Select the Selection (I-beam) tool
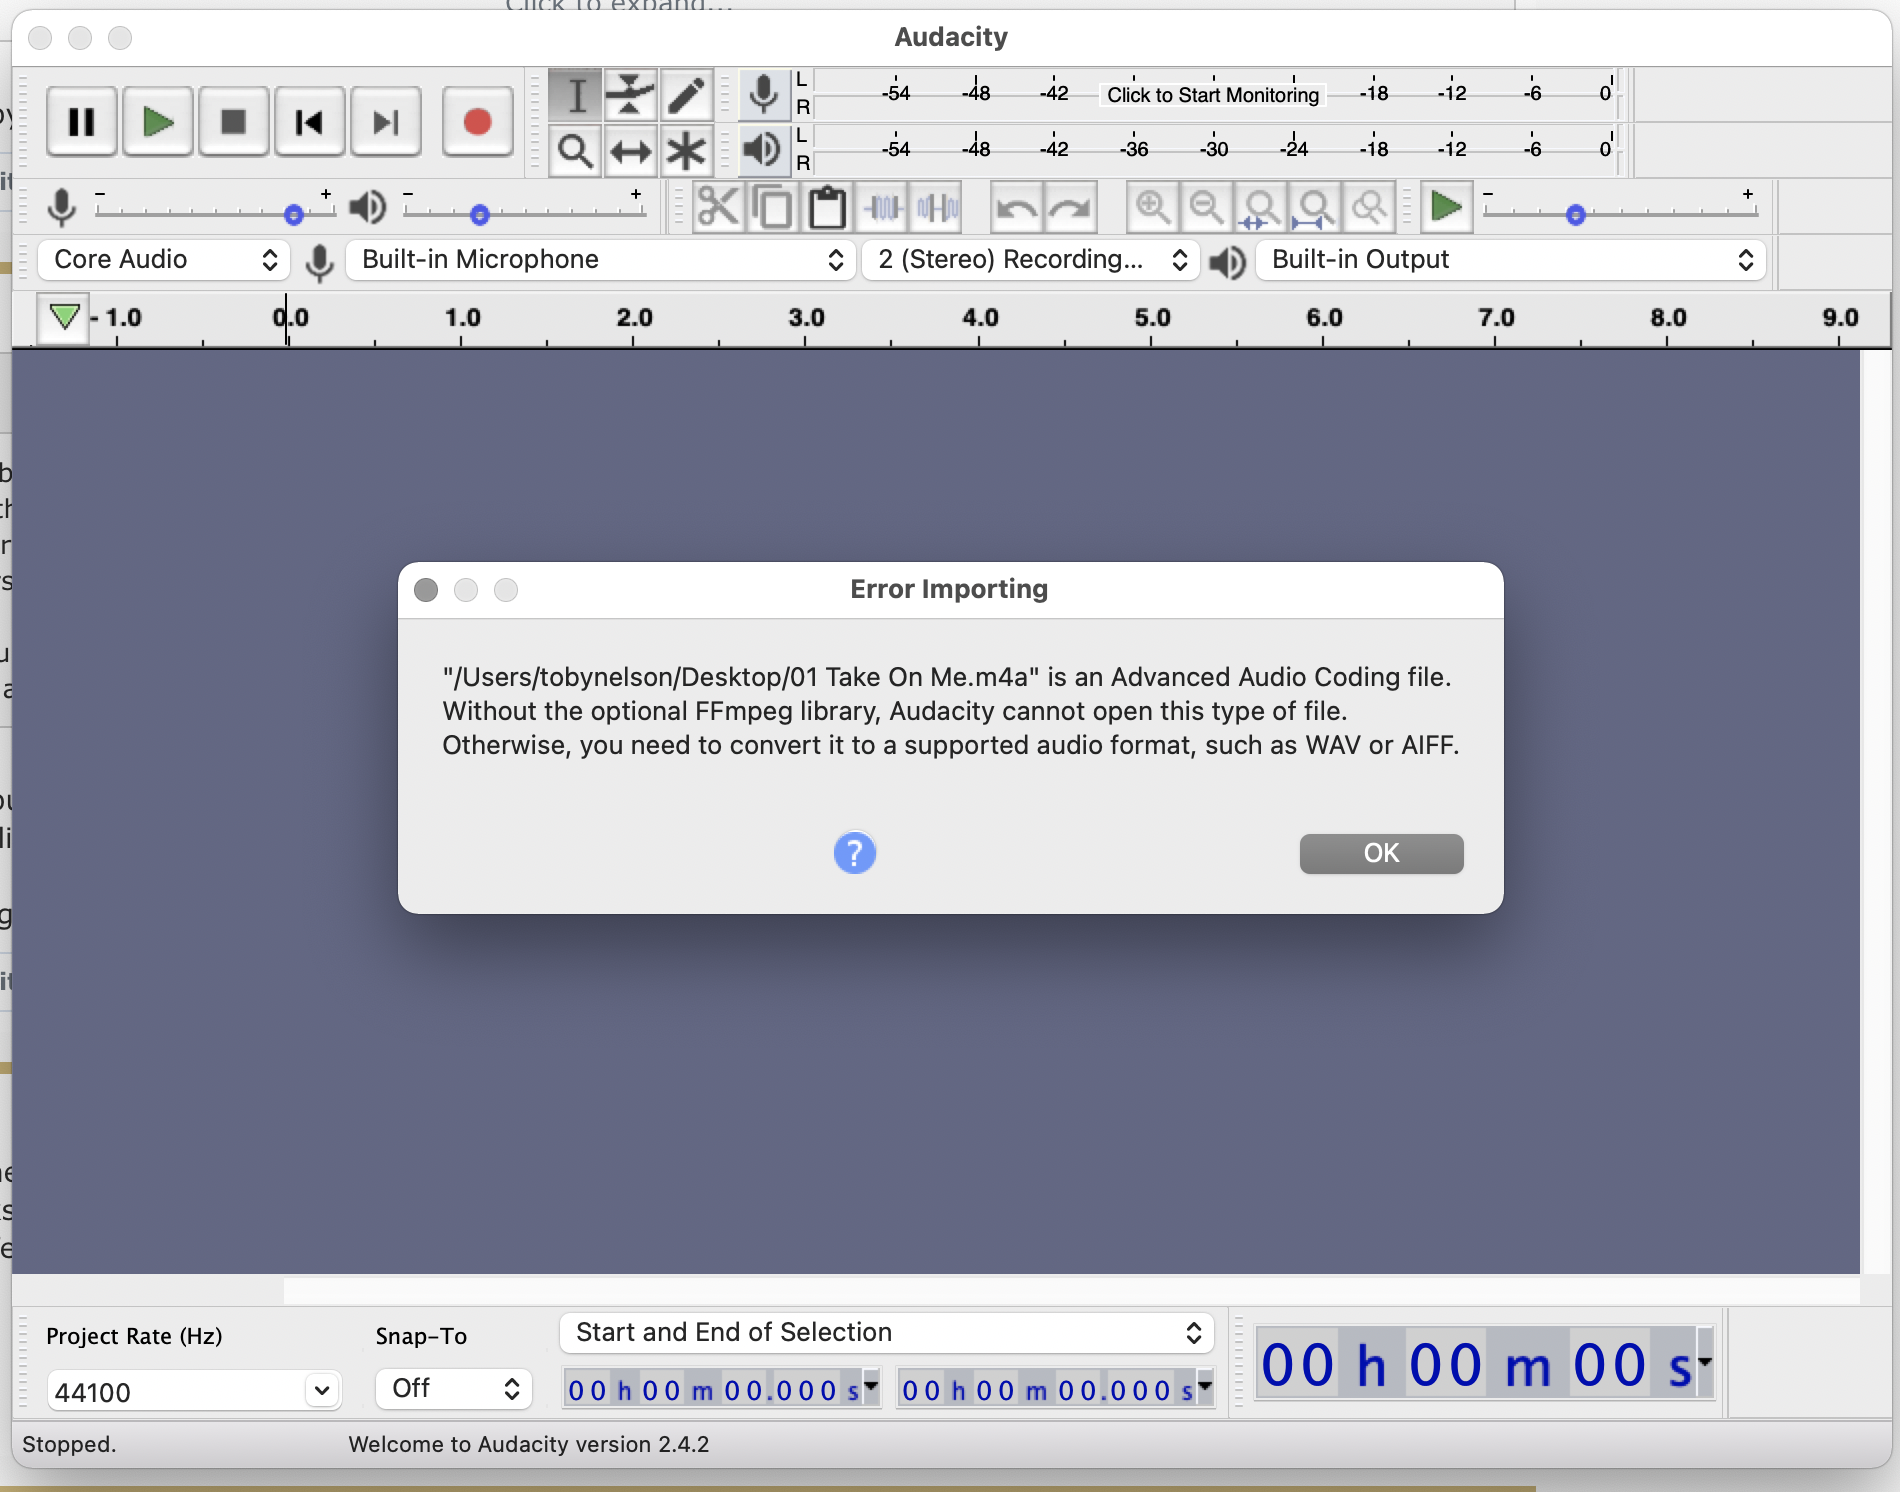This screenshot has height=1492, width=1900. (576, 95)
